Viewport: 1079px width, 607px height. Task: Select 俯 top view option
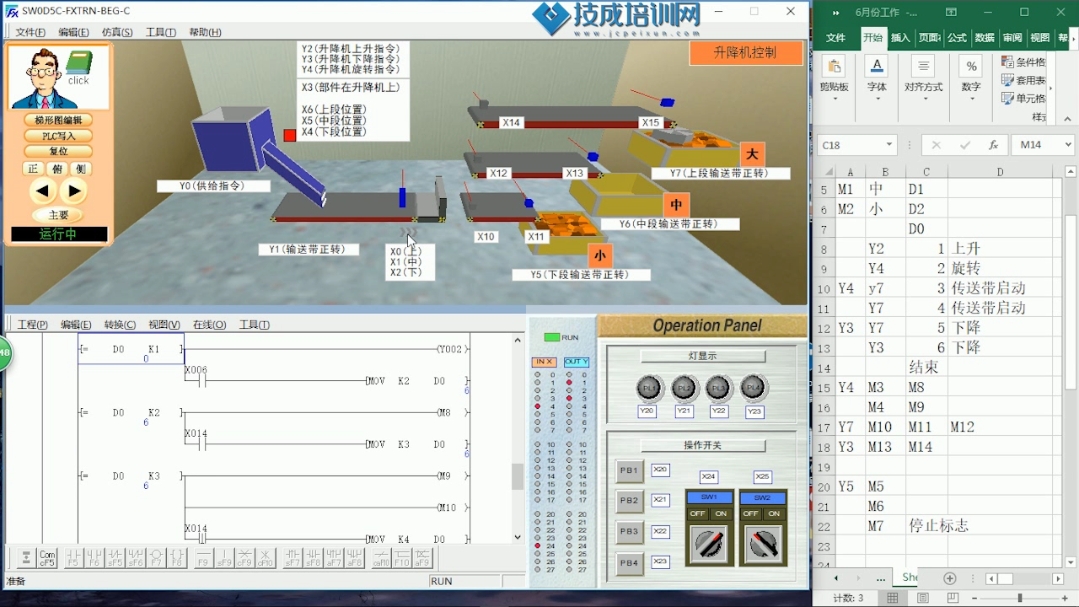point(58,169)
